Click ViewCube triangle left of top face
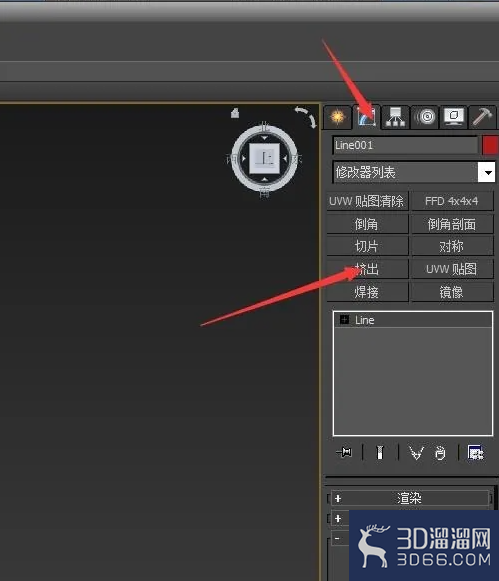Image resolution: width=499 pixels, height=581 pixels. click(x=244, y=158)
